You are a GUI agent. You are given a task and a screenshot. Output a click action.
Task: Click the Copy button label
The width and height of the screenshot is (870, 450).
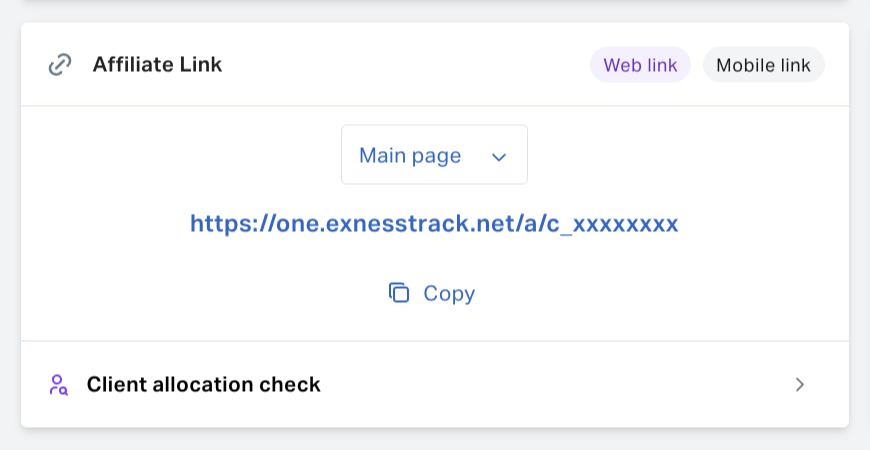coord(449,294)
